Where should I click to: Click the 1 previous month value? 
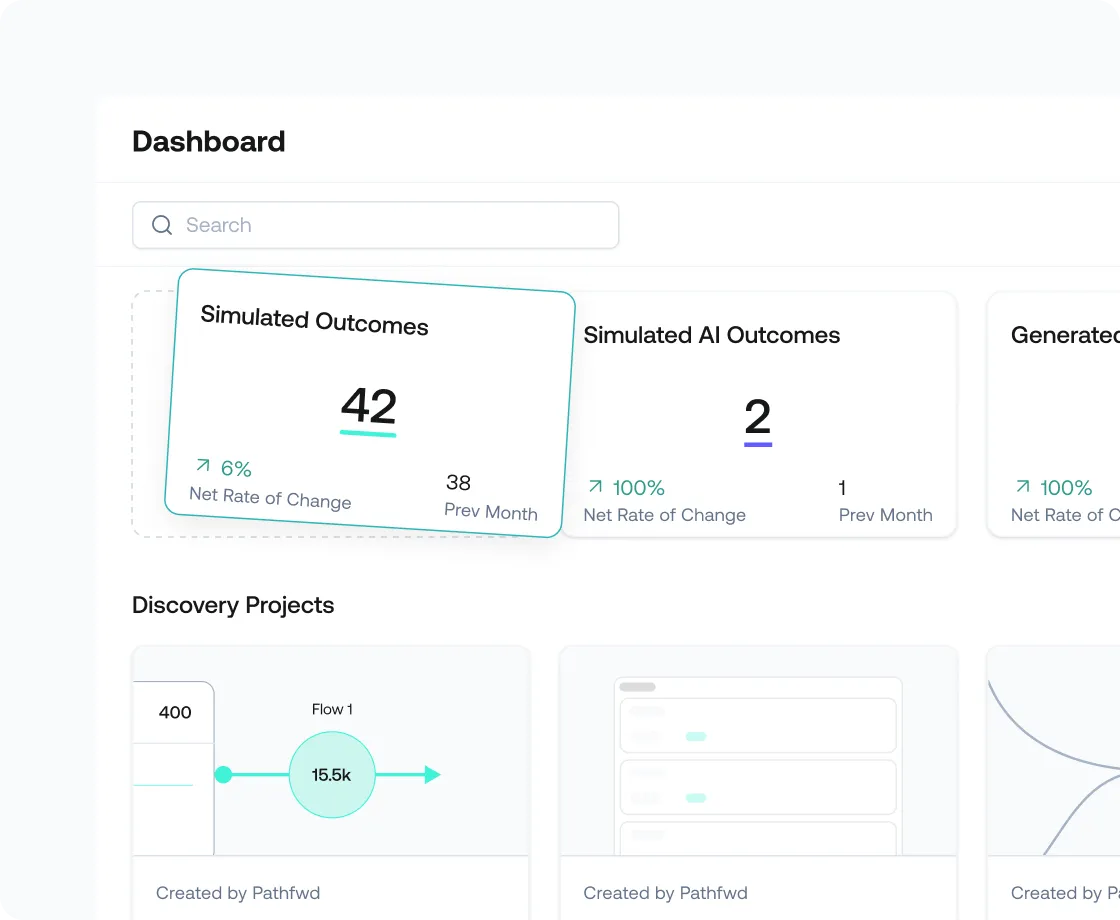point(842,488)
